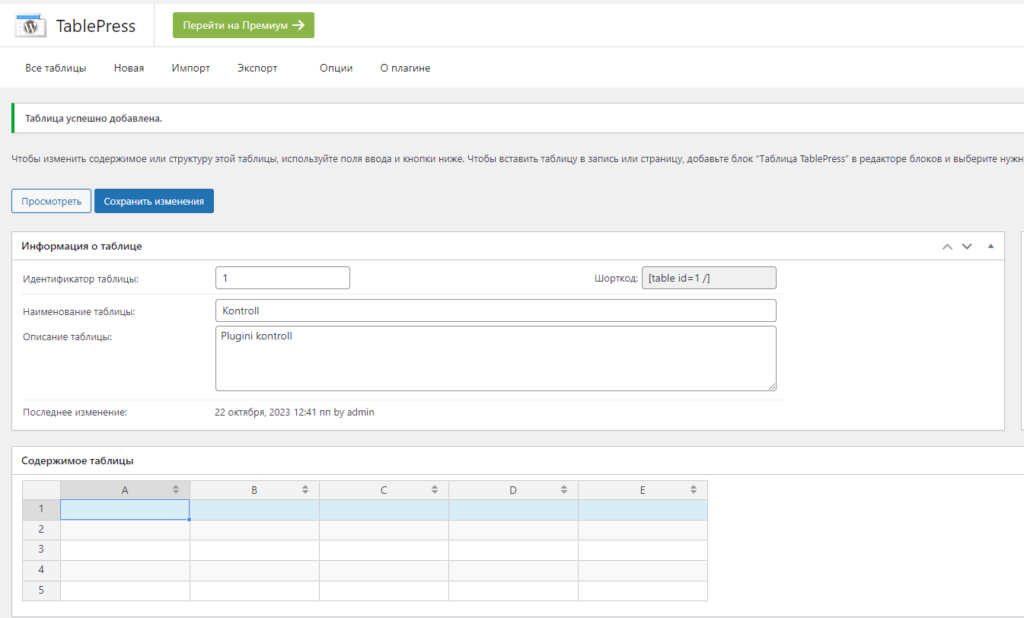Viewport: 1024px width, 618px height.
Task: Open the Опции tab
Action: 336,68
